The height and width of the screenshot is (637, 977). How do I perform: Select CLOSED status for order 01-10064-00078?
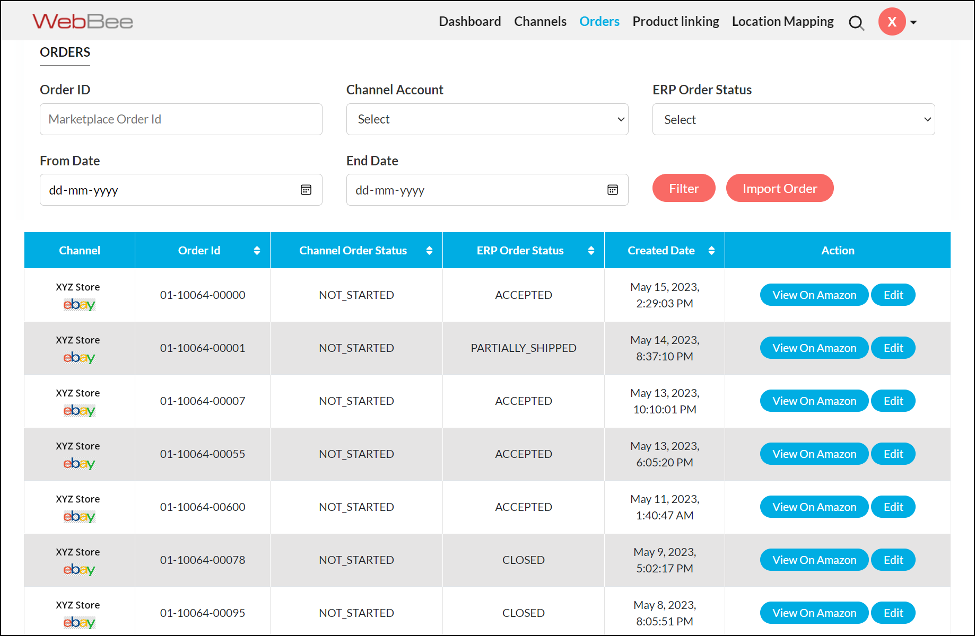523,560
